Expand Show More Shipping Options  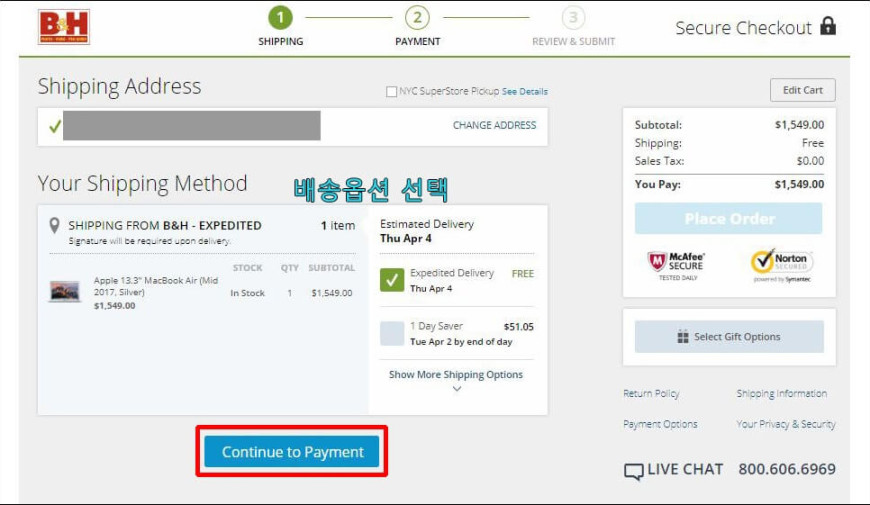click(x=456, y=375)
